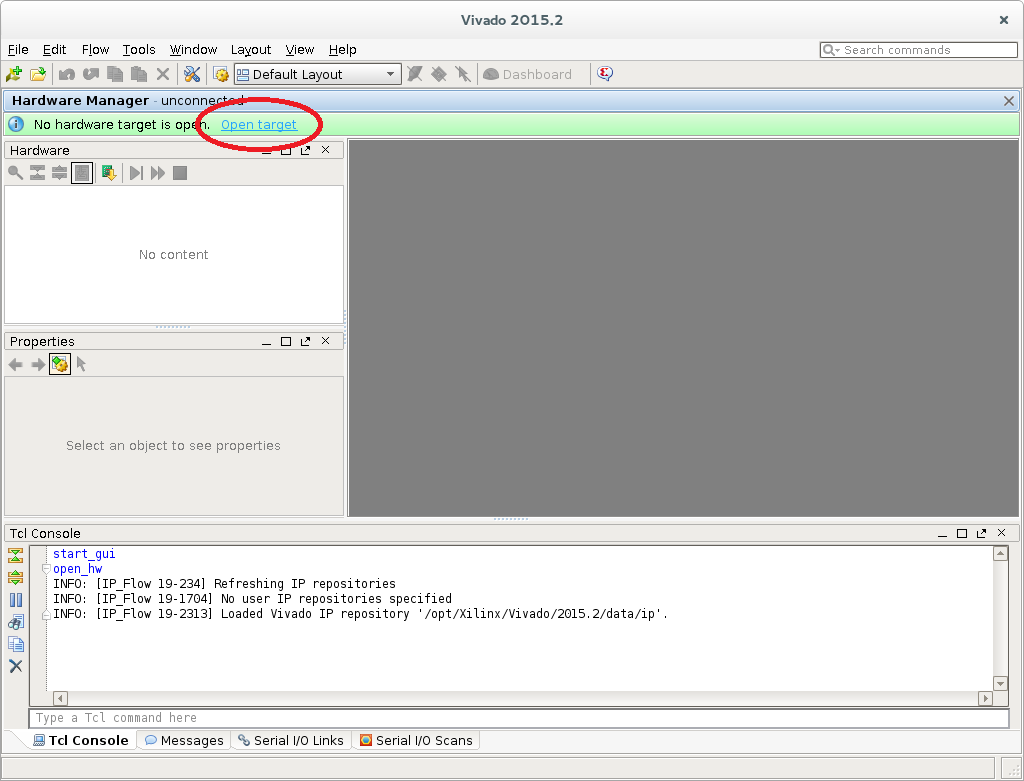1024x781 pixels.
Task: Click the Search commands field
Action: coord(919,50)
